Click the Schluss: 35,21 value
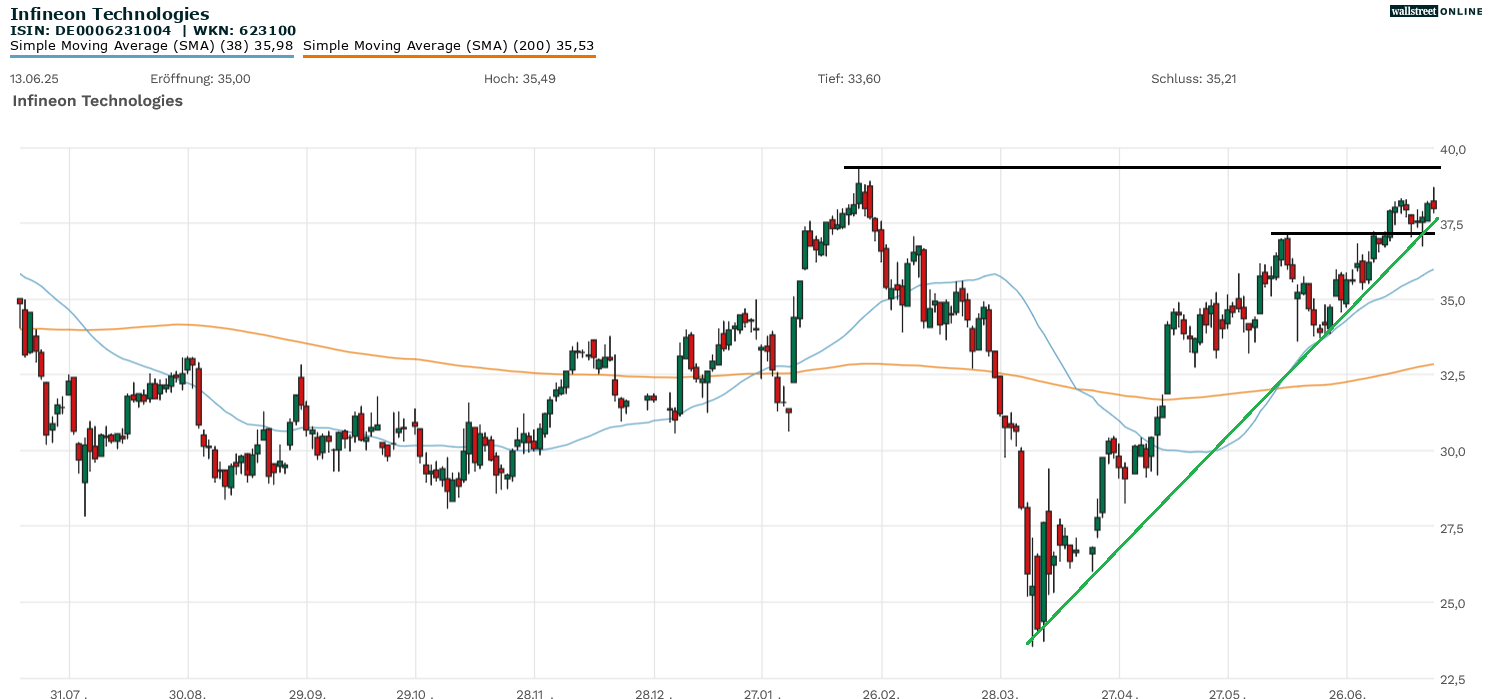Image resolution: width=1490 pixels, height=699 pixels. 1194,79
